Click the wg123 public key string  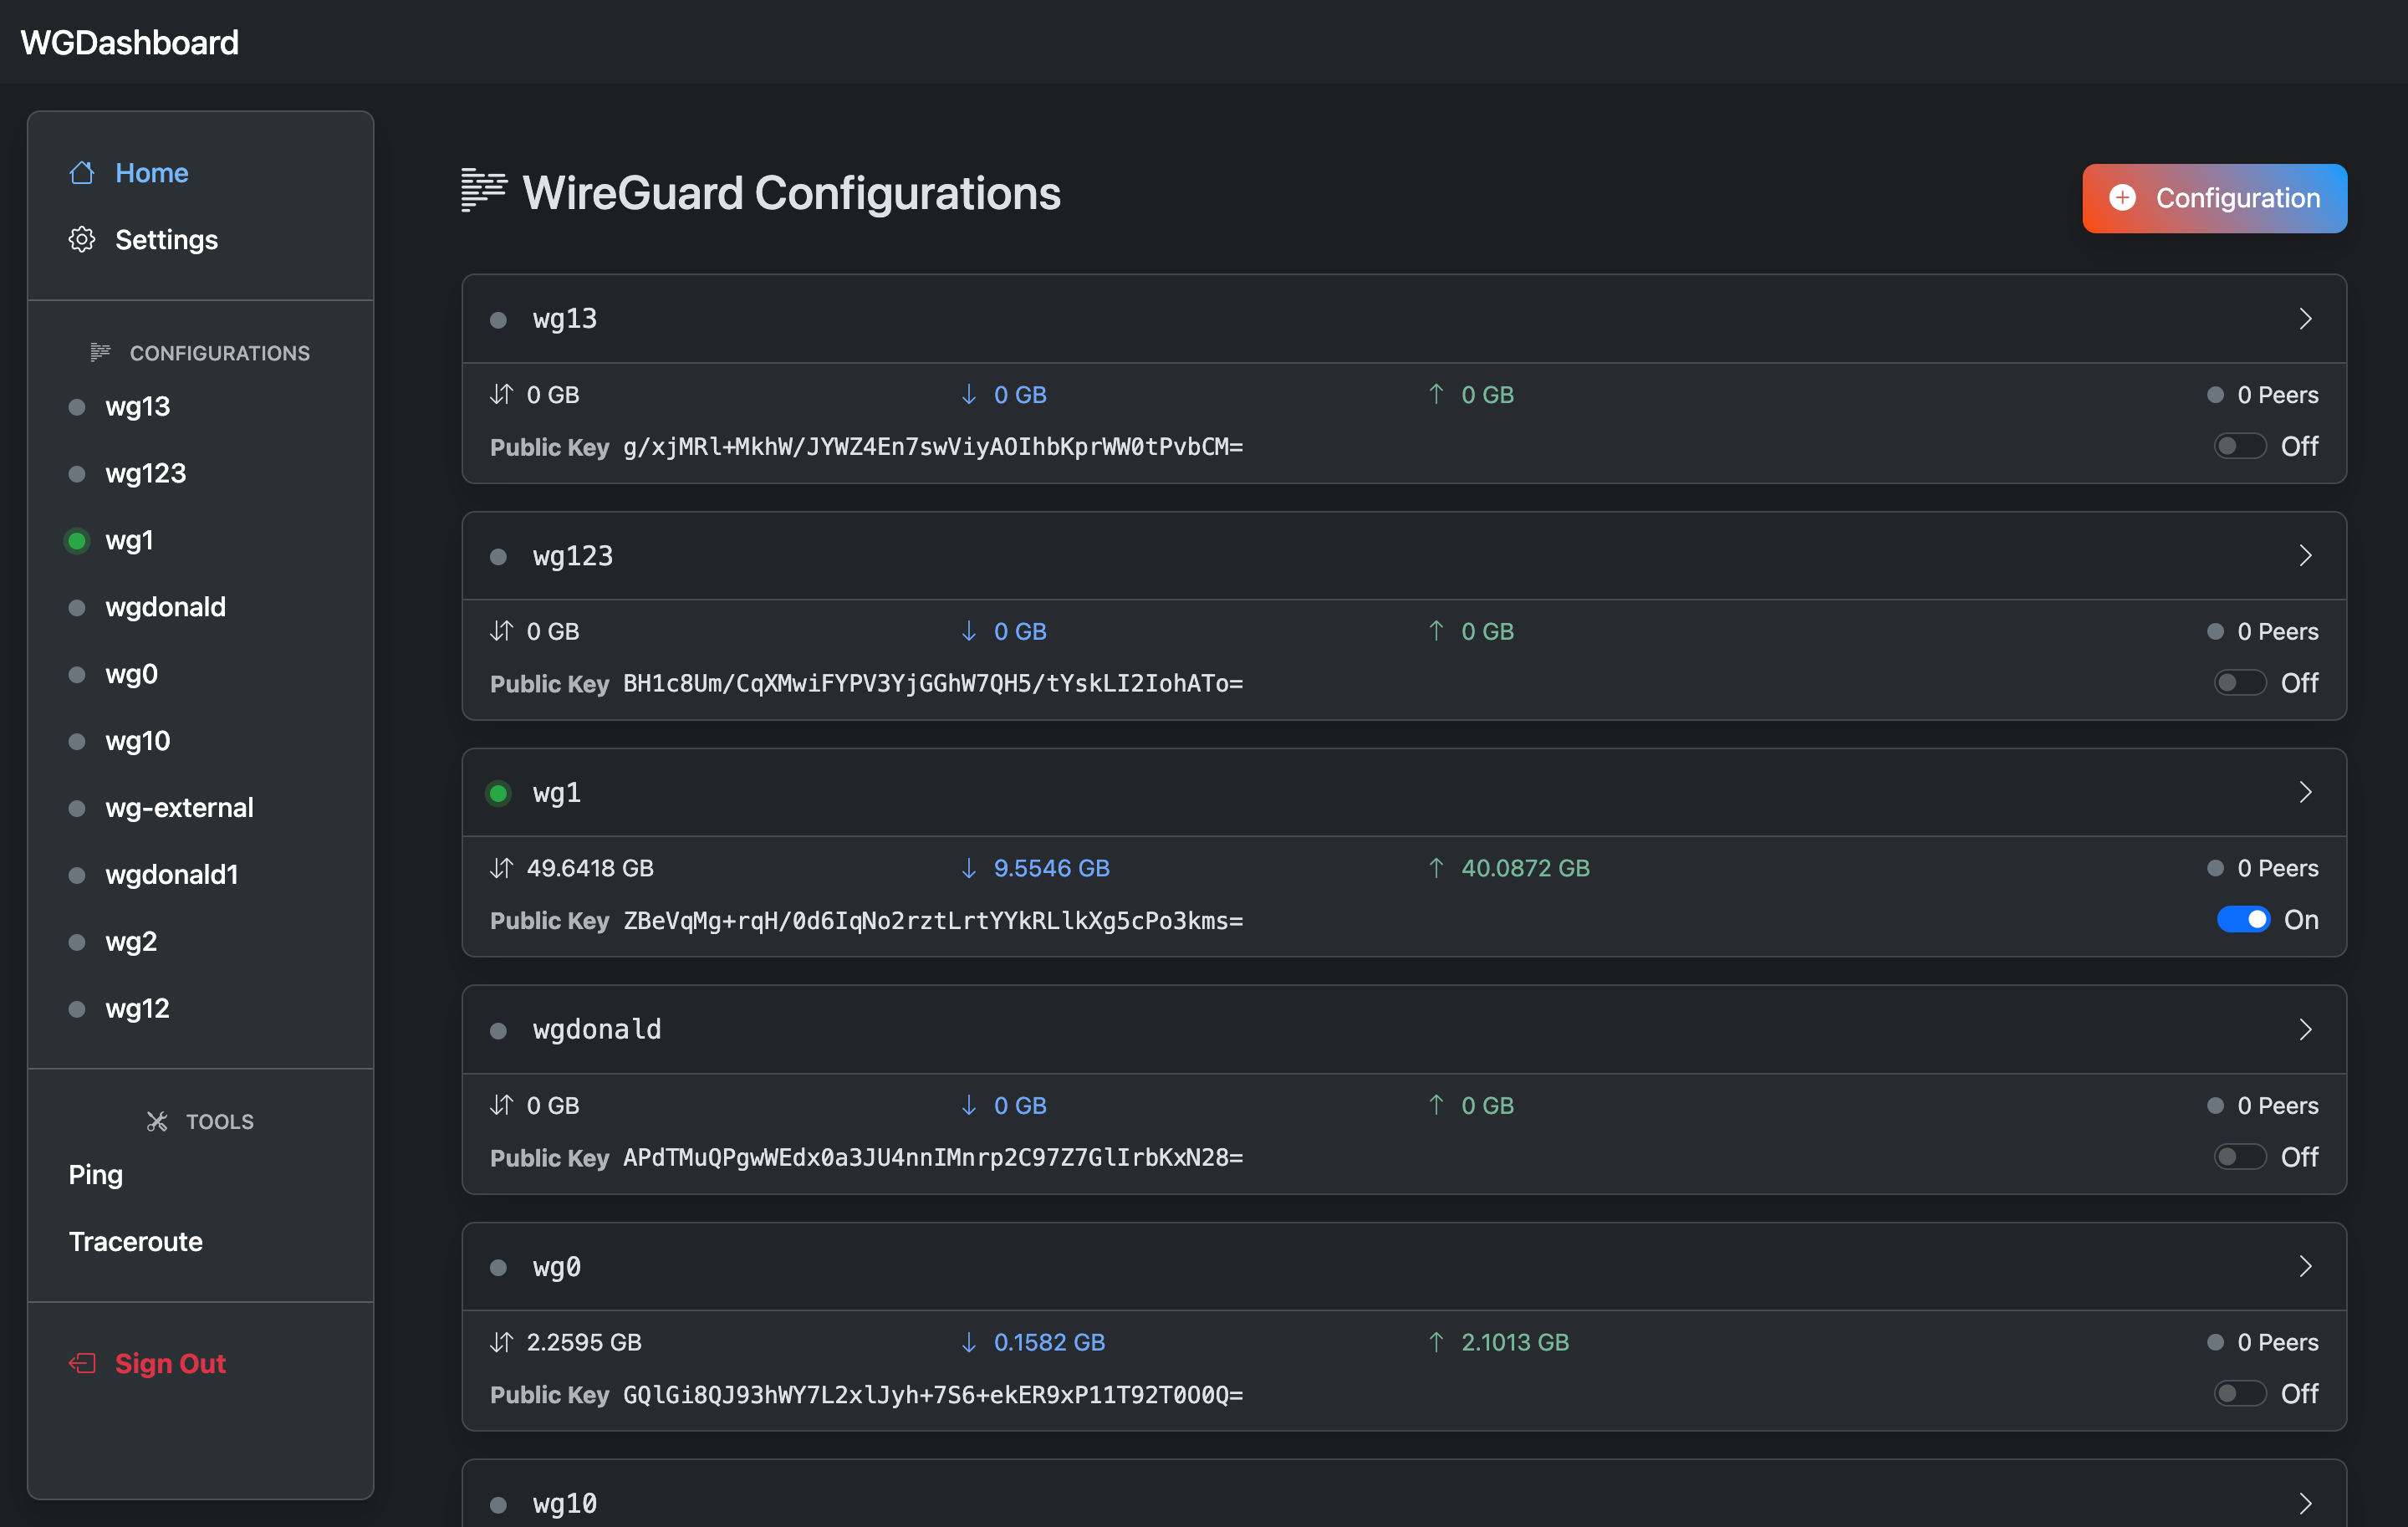[x=933, y=683]
